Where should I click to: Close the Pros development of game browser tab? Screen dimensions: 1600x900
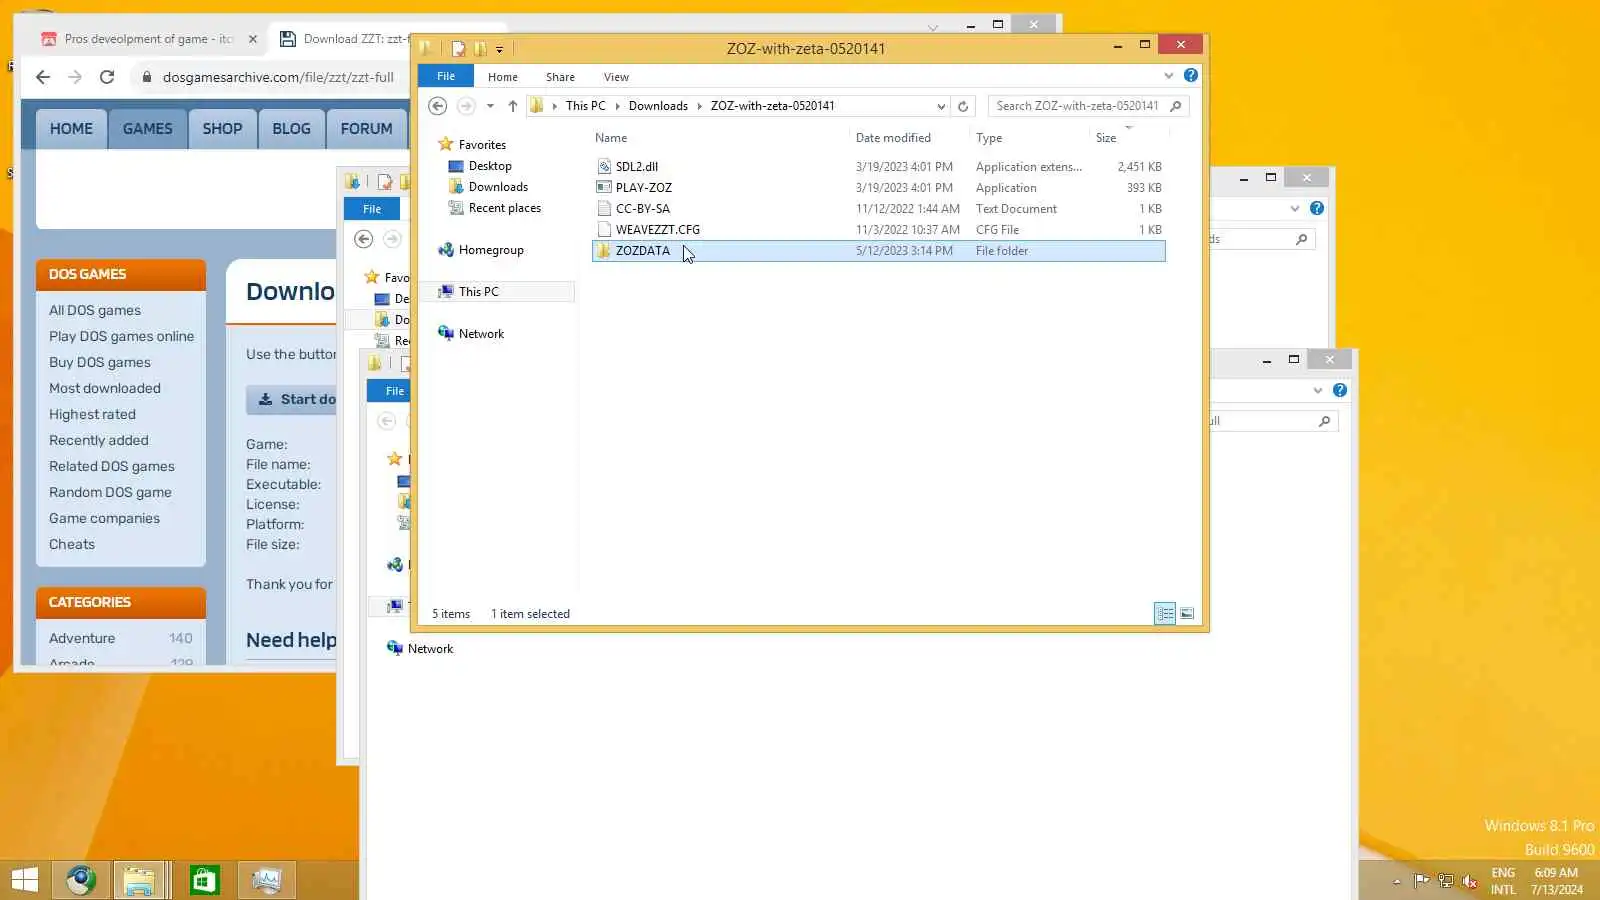click(253, 39)
